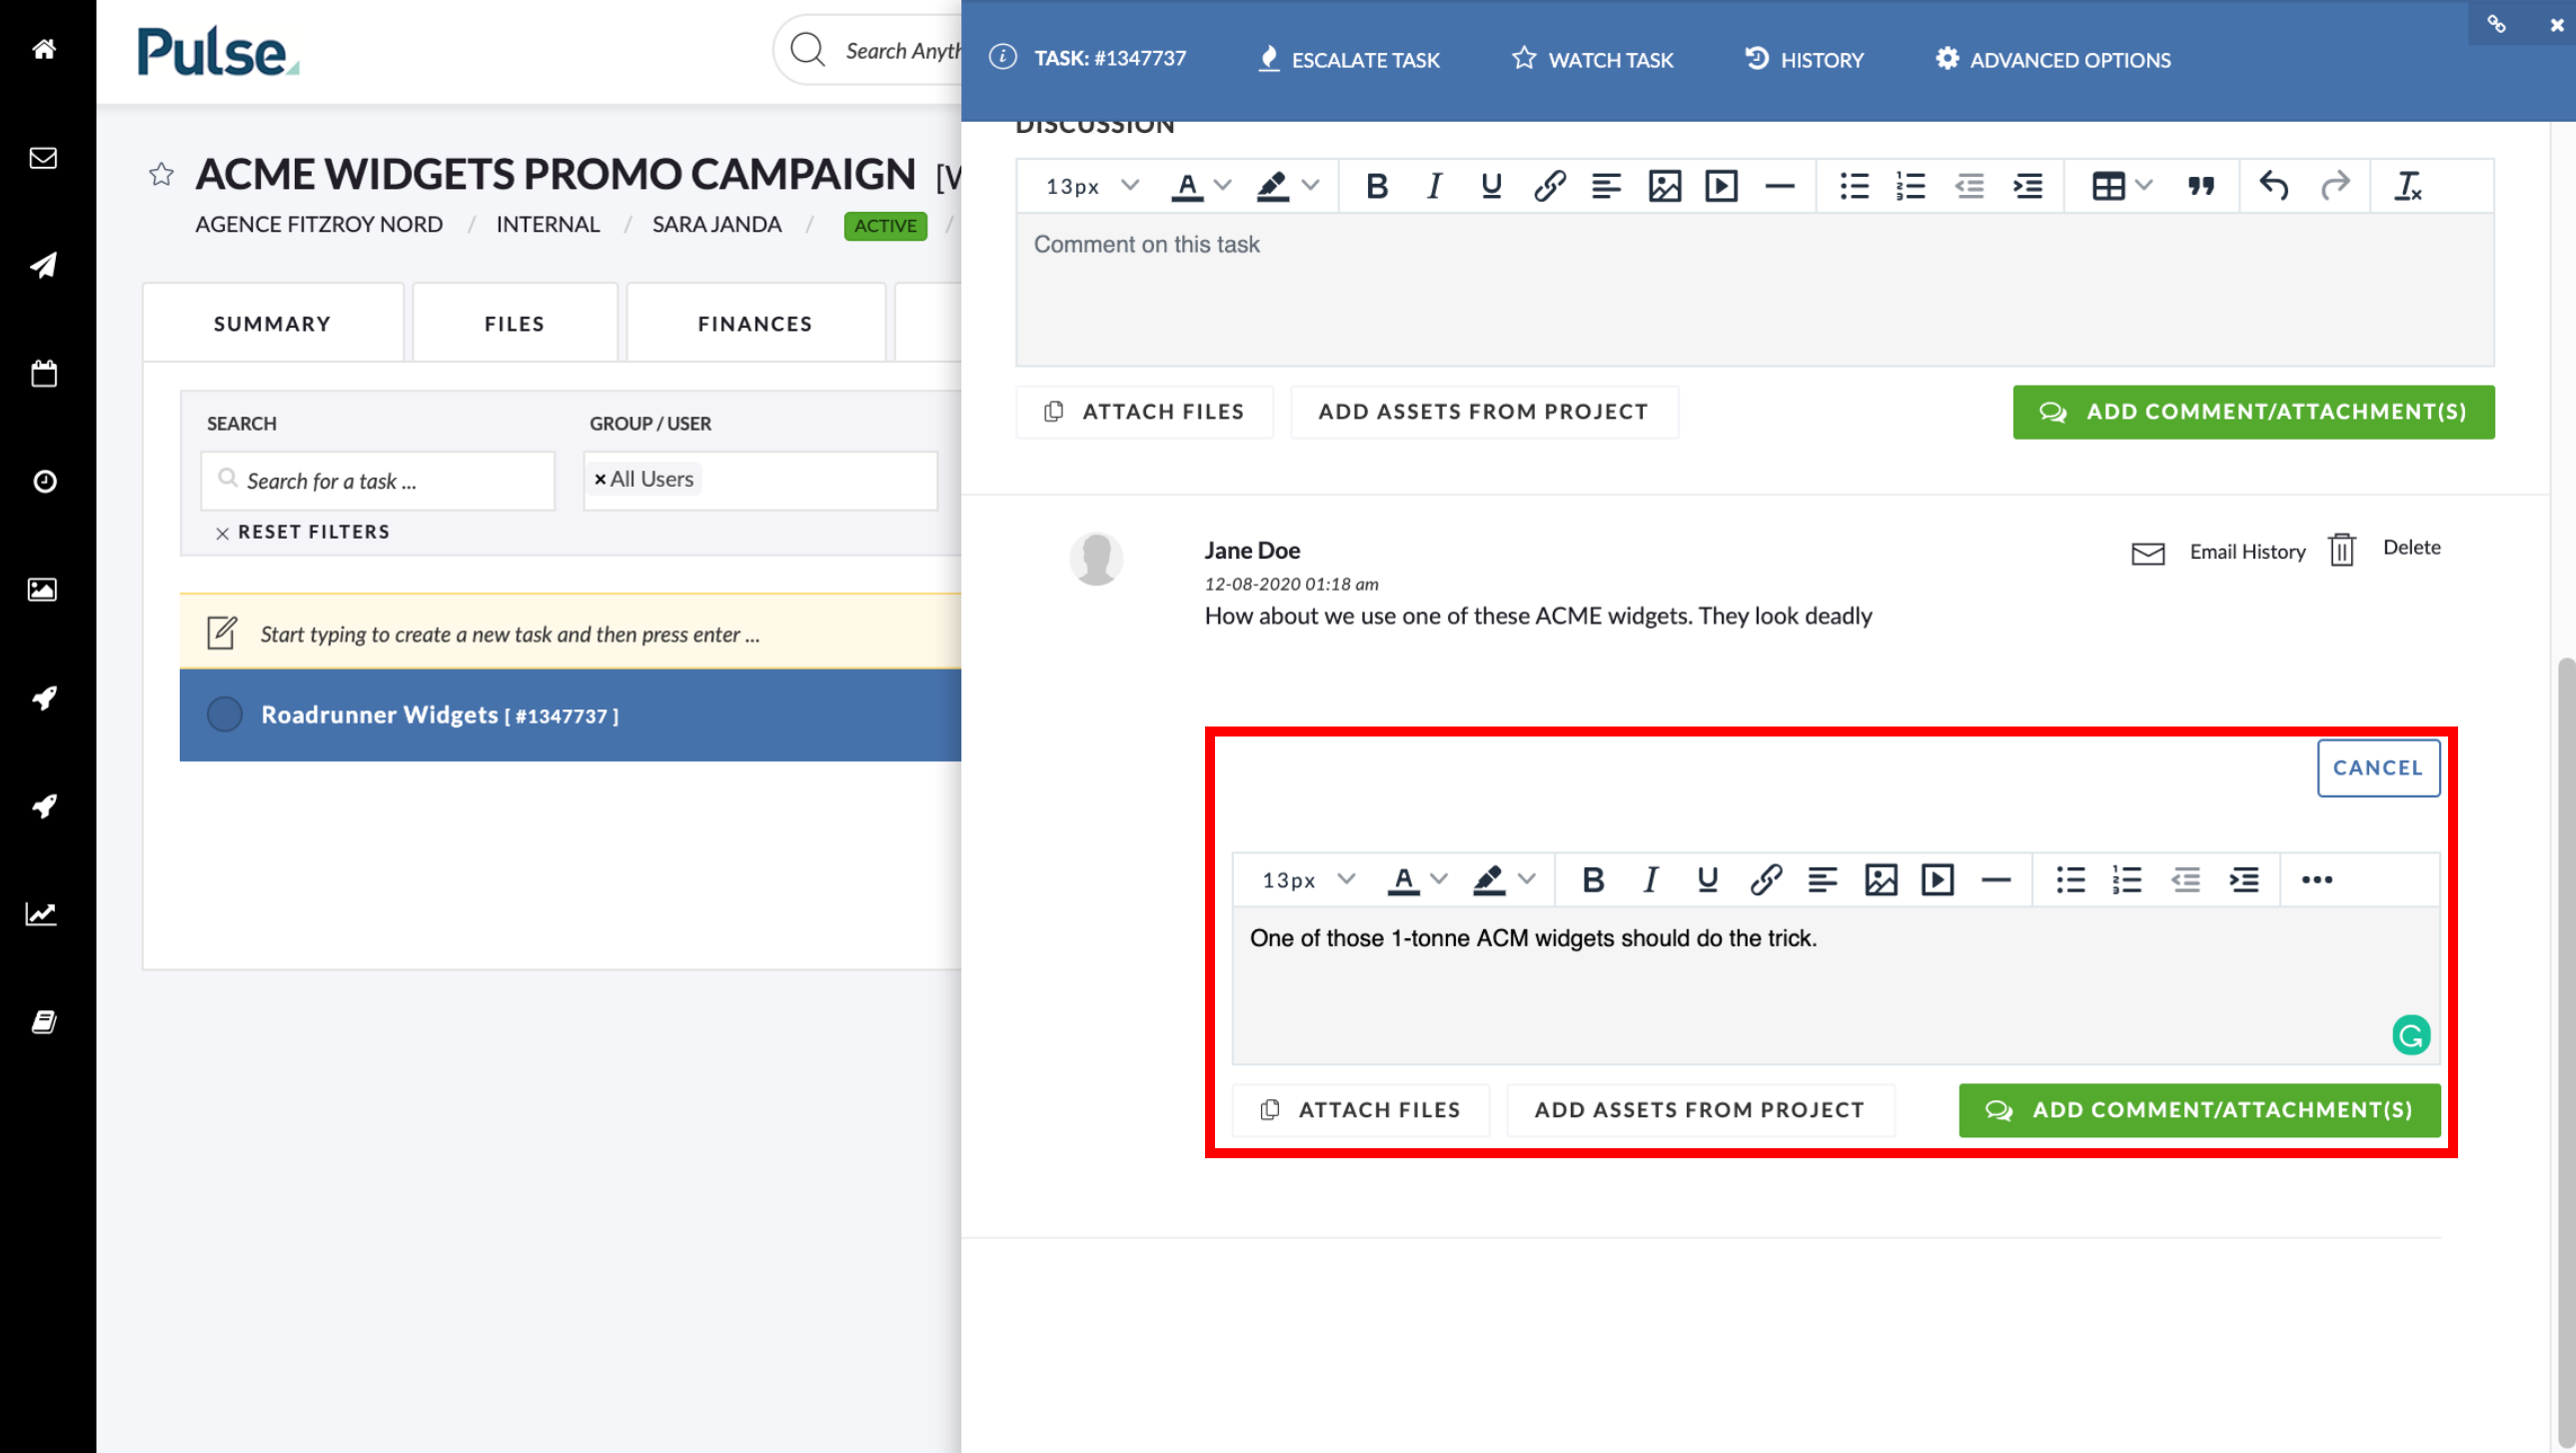Focus the Search for a task field

click(378, 481)
